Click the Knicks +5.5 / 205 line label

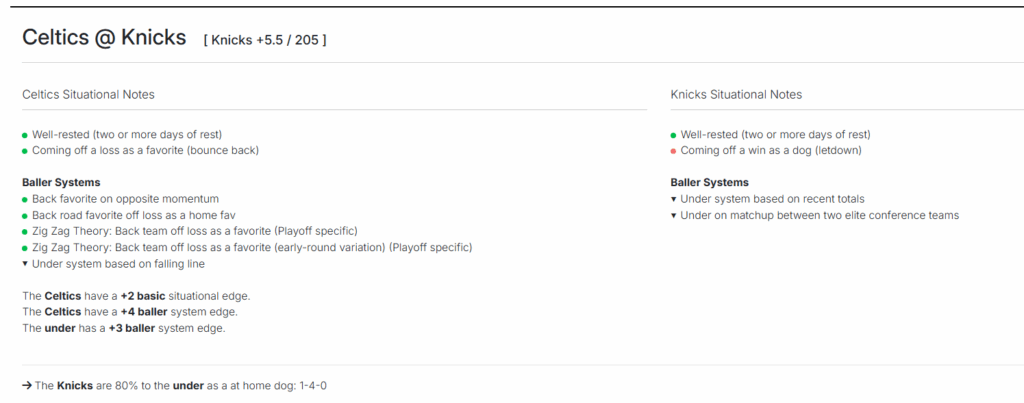(x=265, y=40)
